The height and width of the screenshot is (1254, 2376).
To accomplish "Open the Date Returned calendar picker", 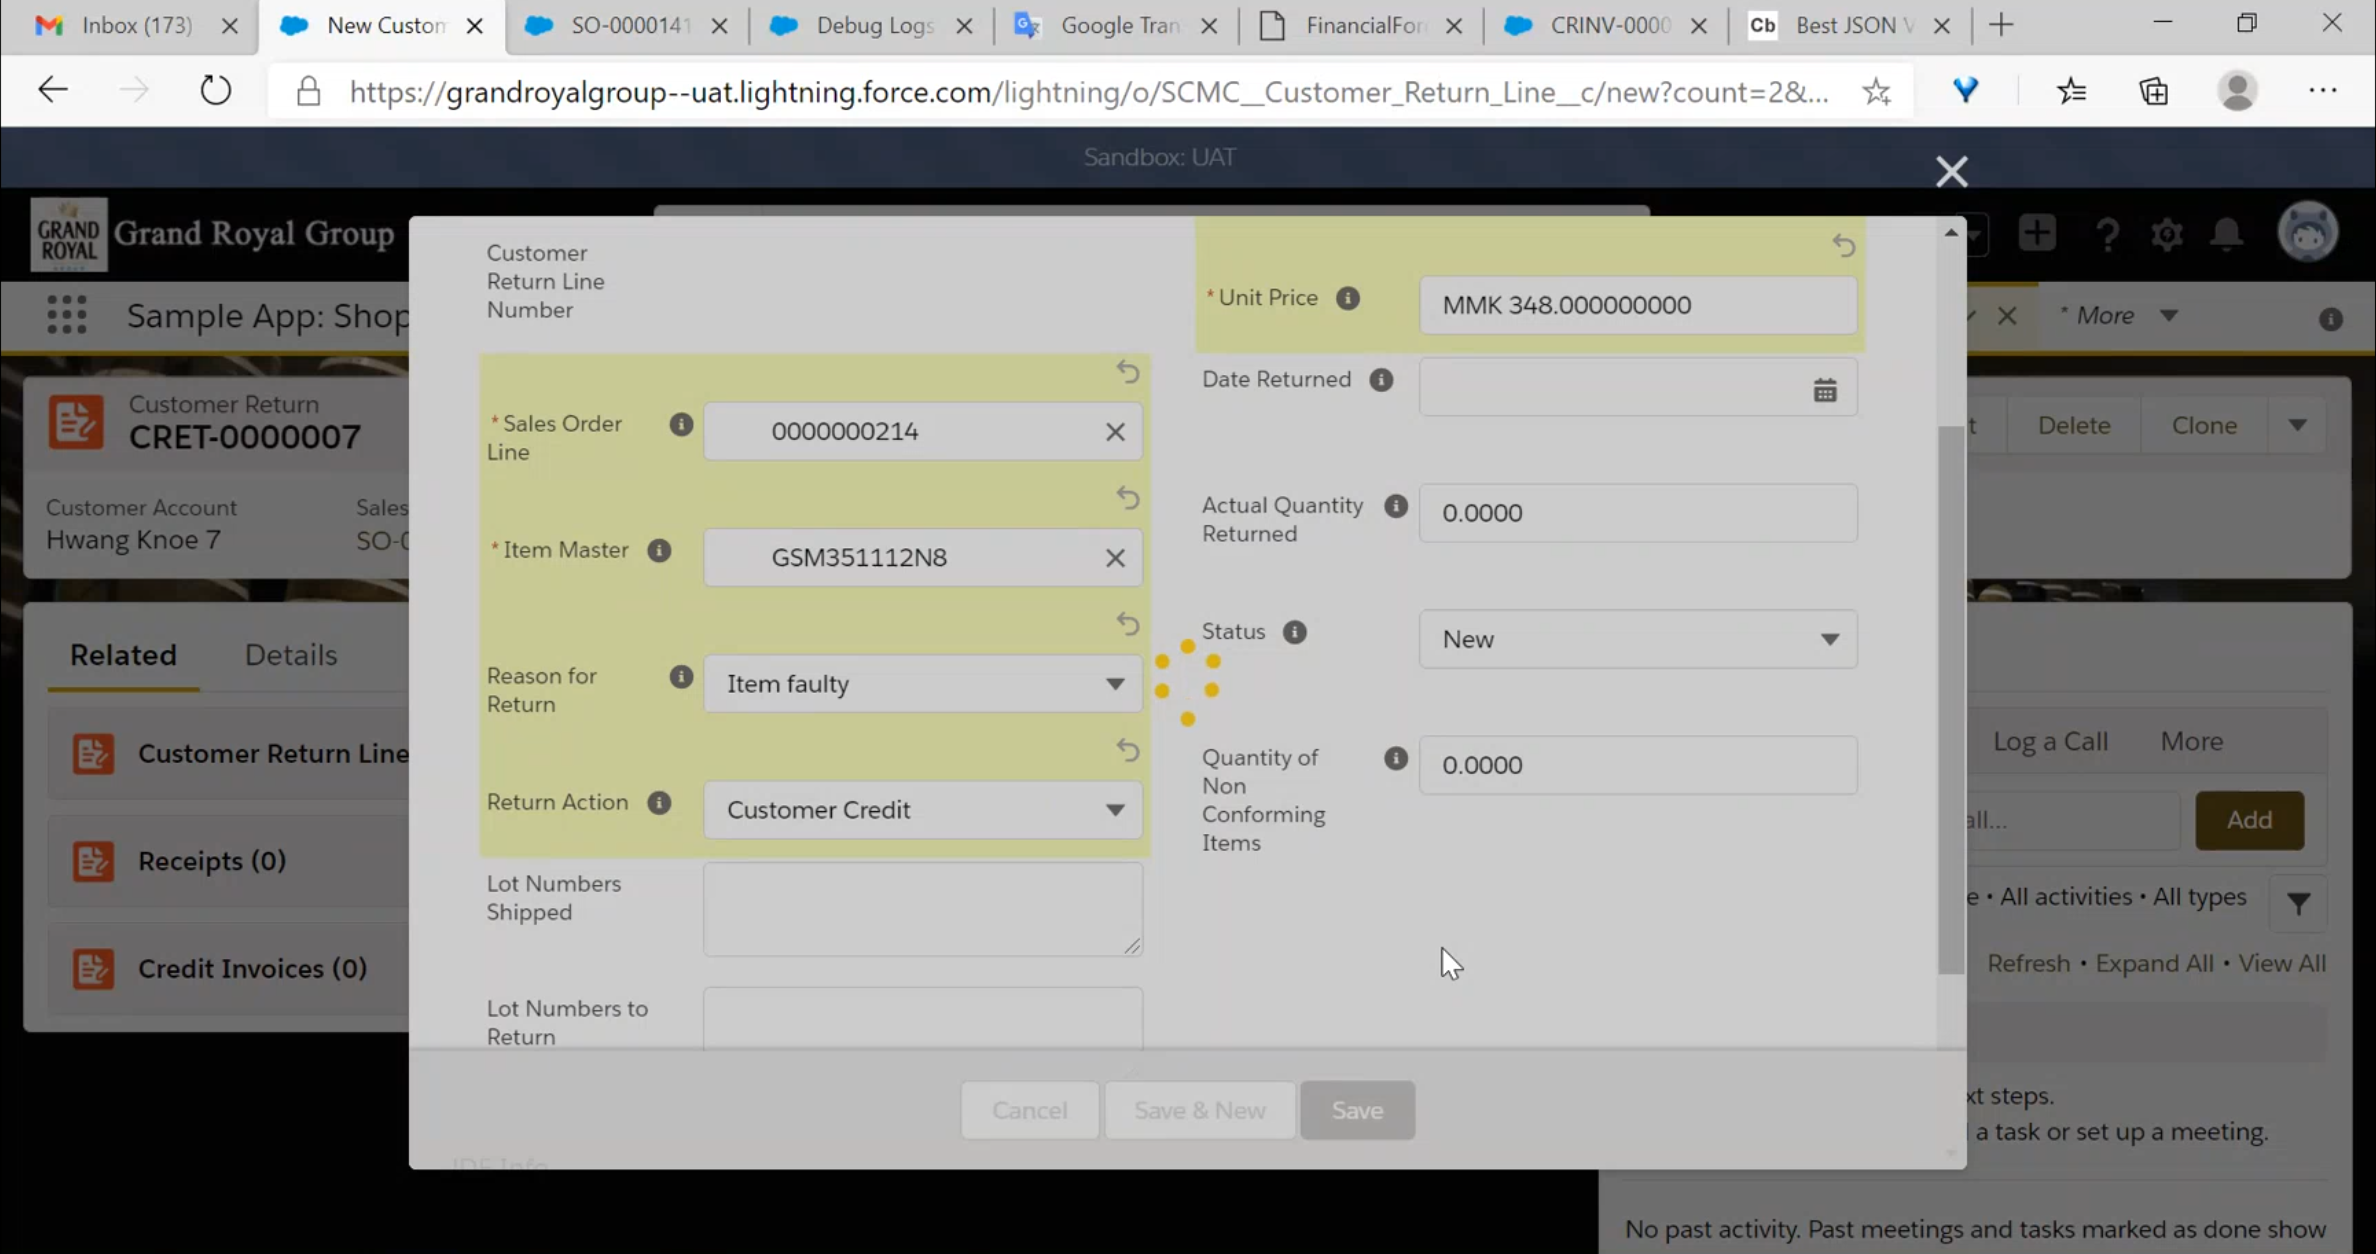I will (x=1824, y=390).
